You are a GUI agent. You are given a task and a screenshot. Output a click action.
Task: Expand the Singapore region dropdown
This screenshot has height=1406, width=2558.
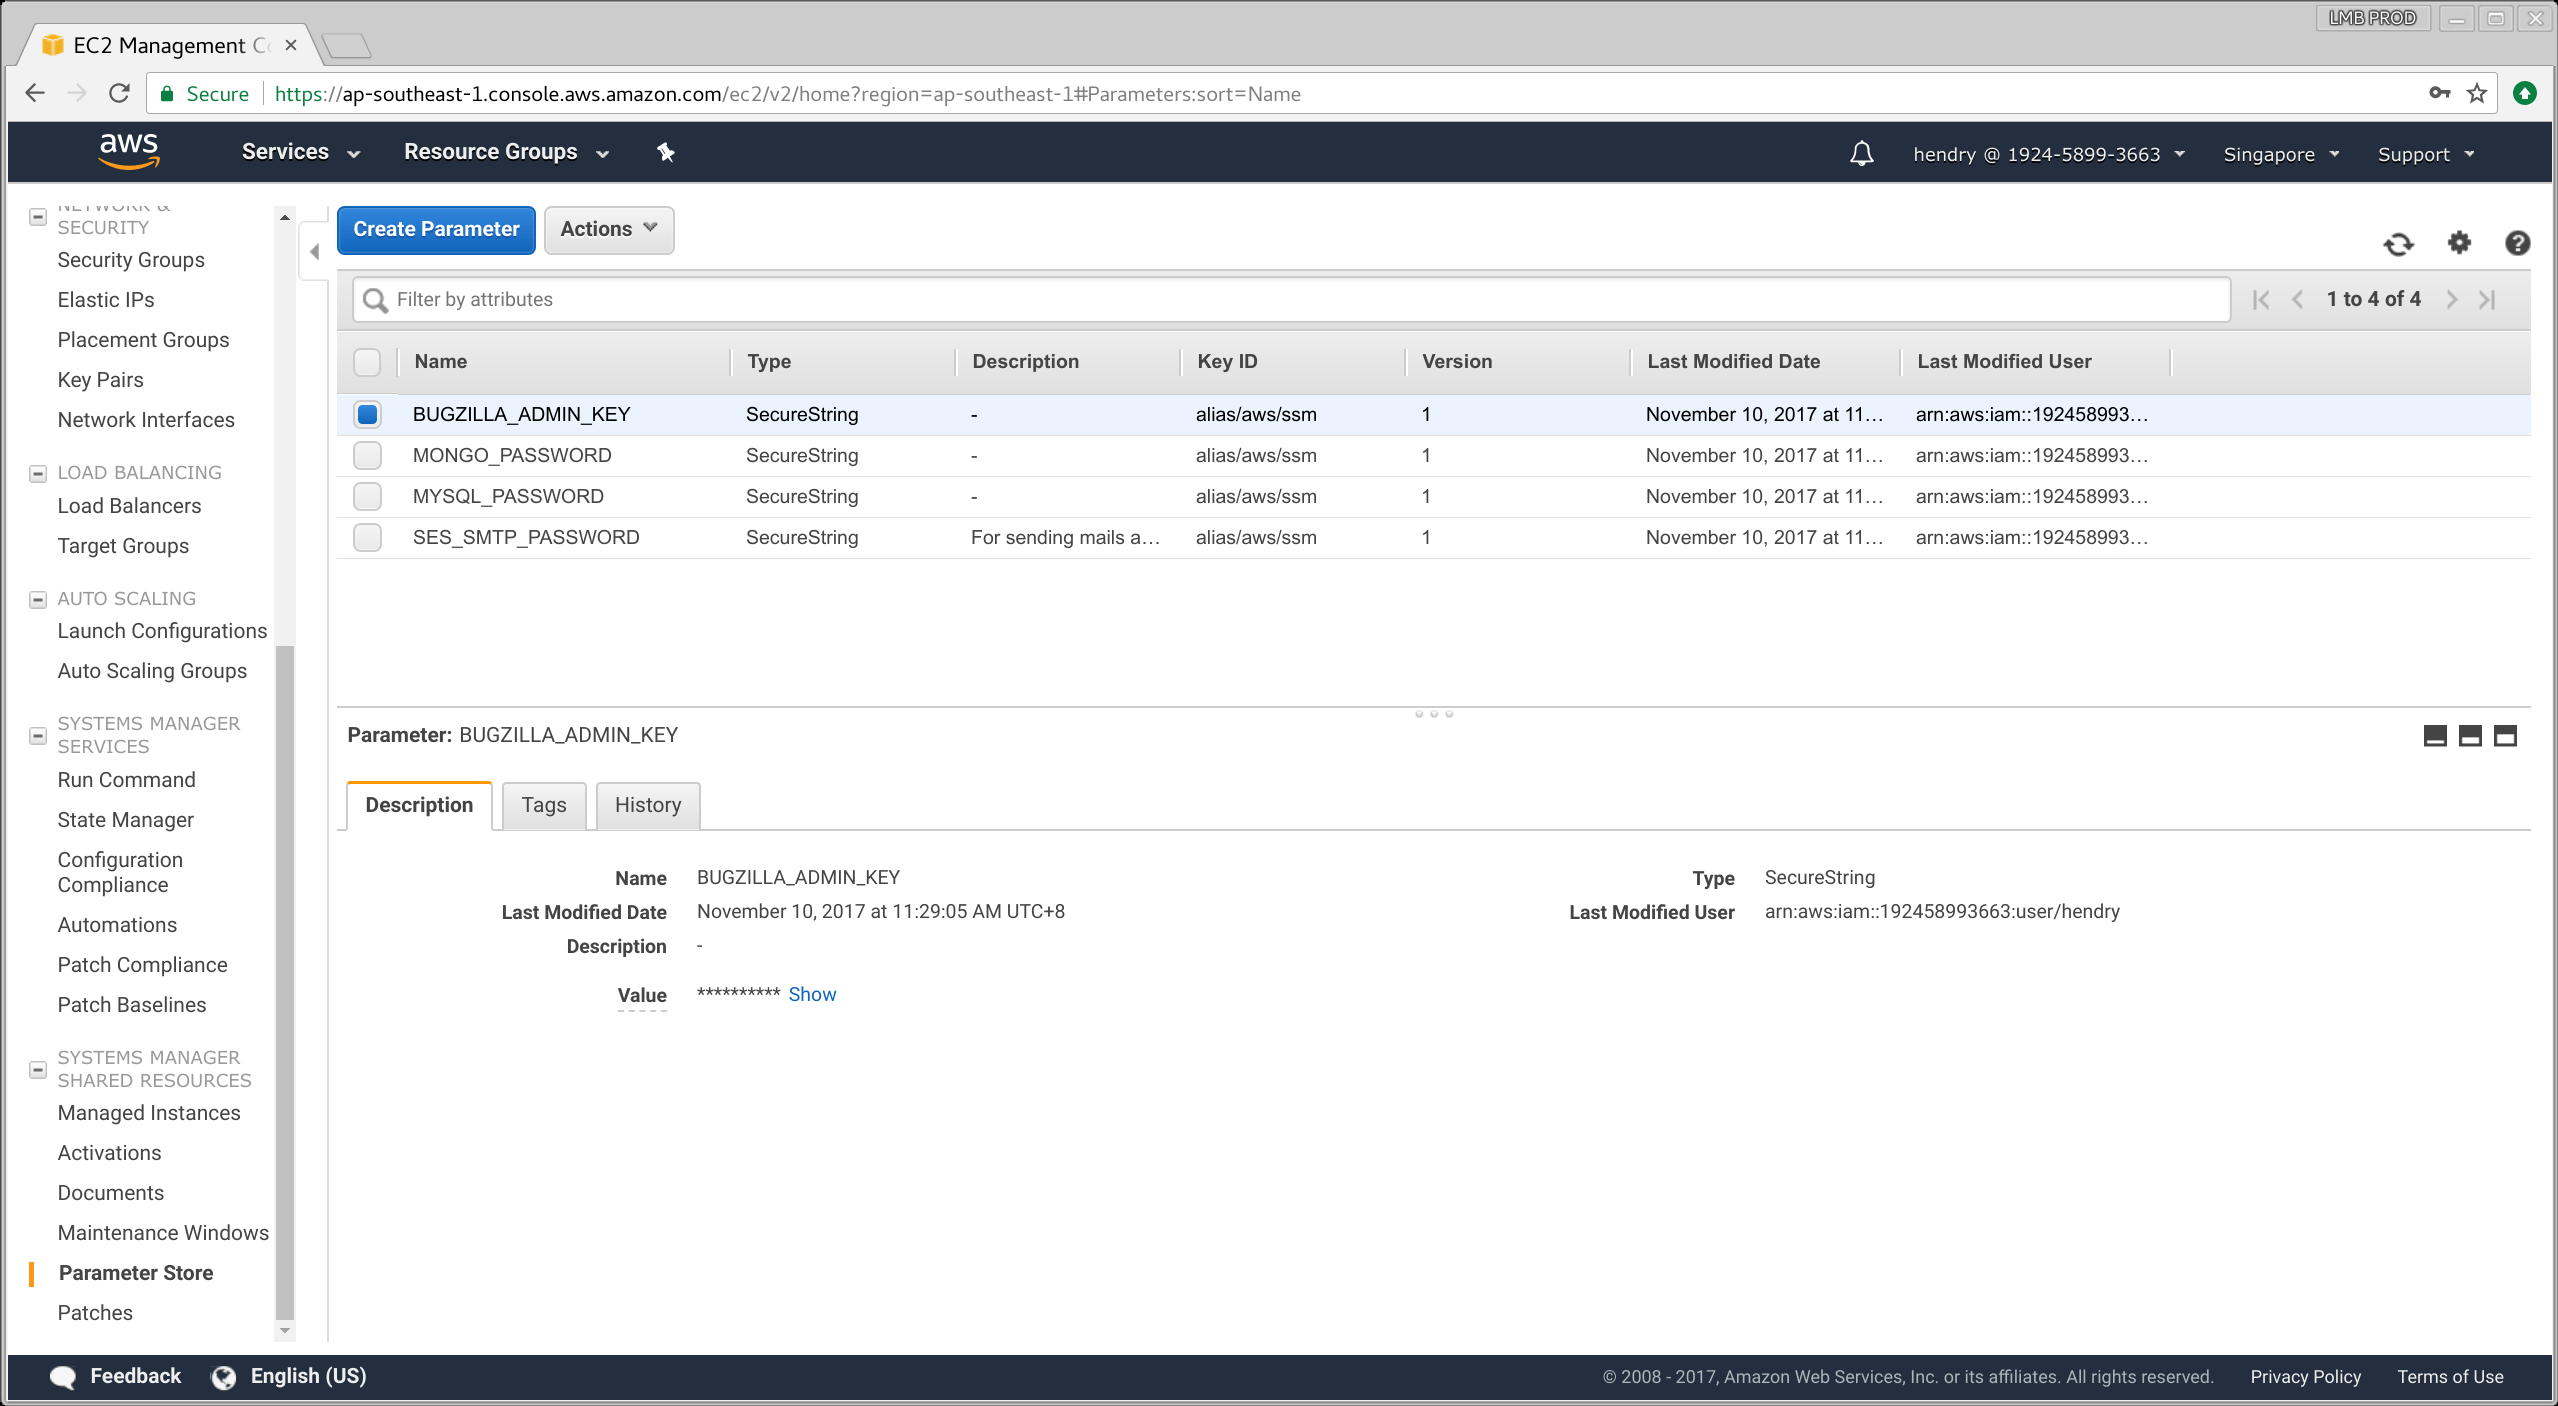tap(2280, 154)
